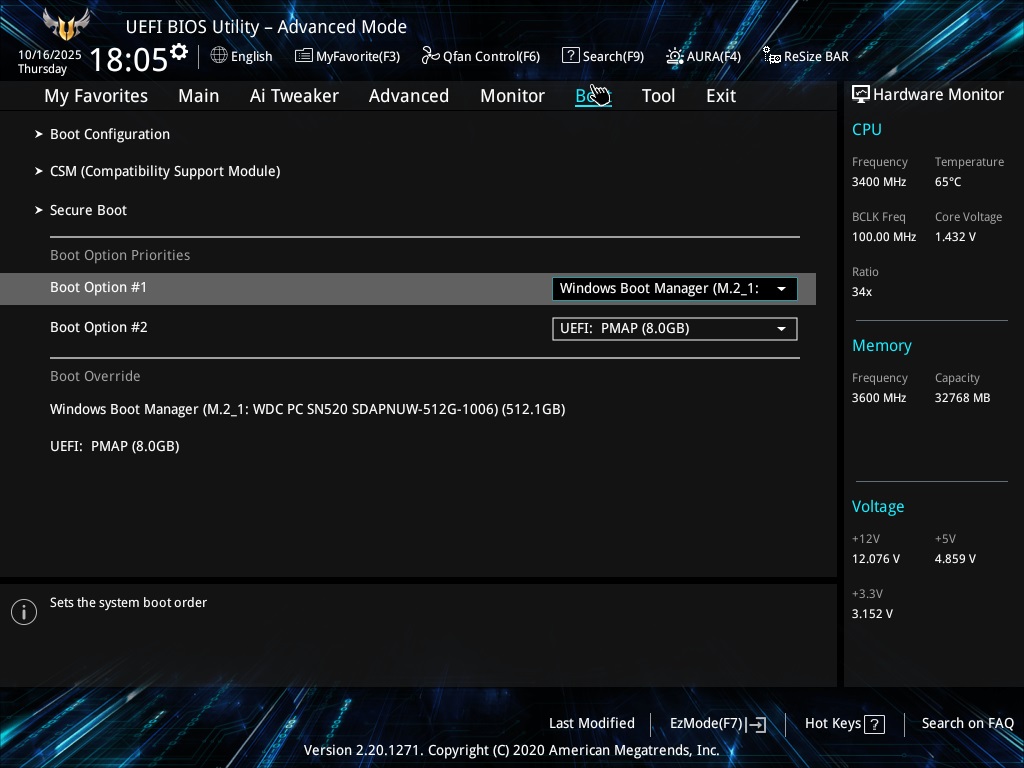Click the memory capacity 32768 MB
The image size is (1024, 768).
click(963, 398)
